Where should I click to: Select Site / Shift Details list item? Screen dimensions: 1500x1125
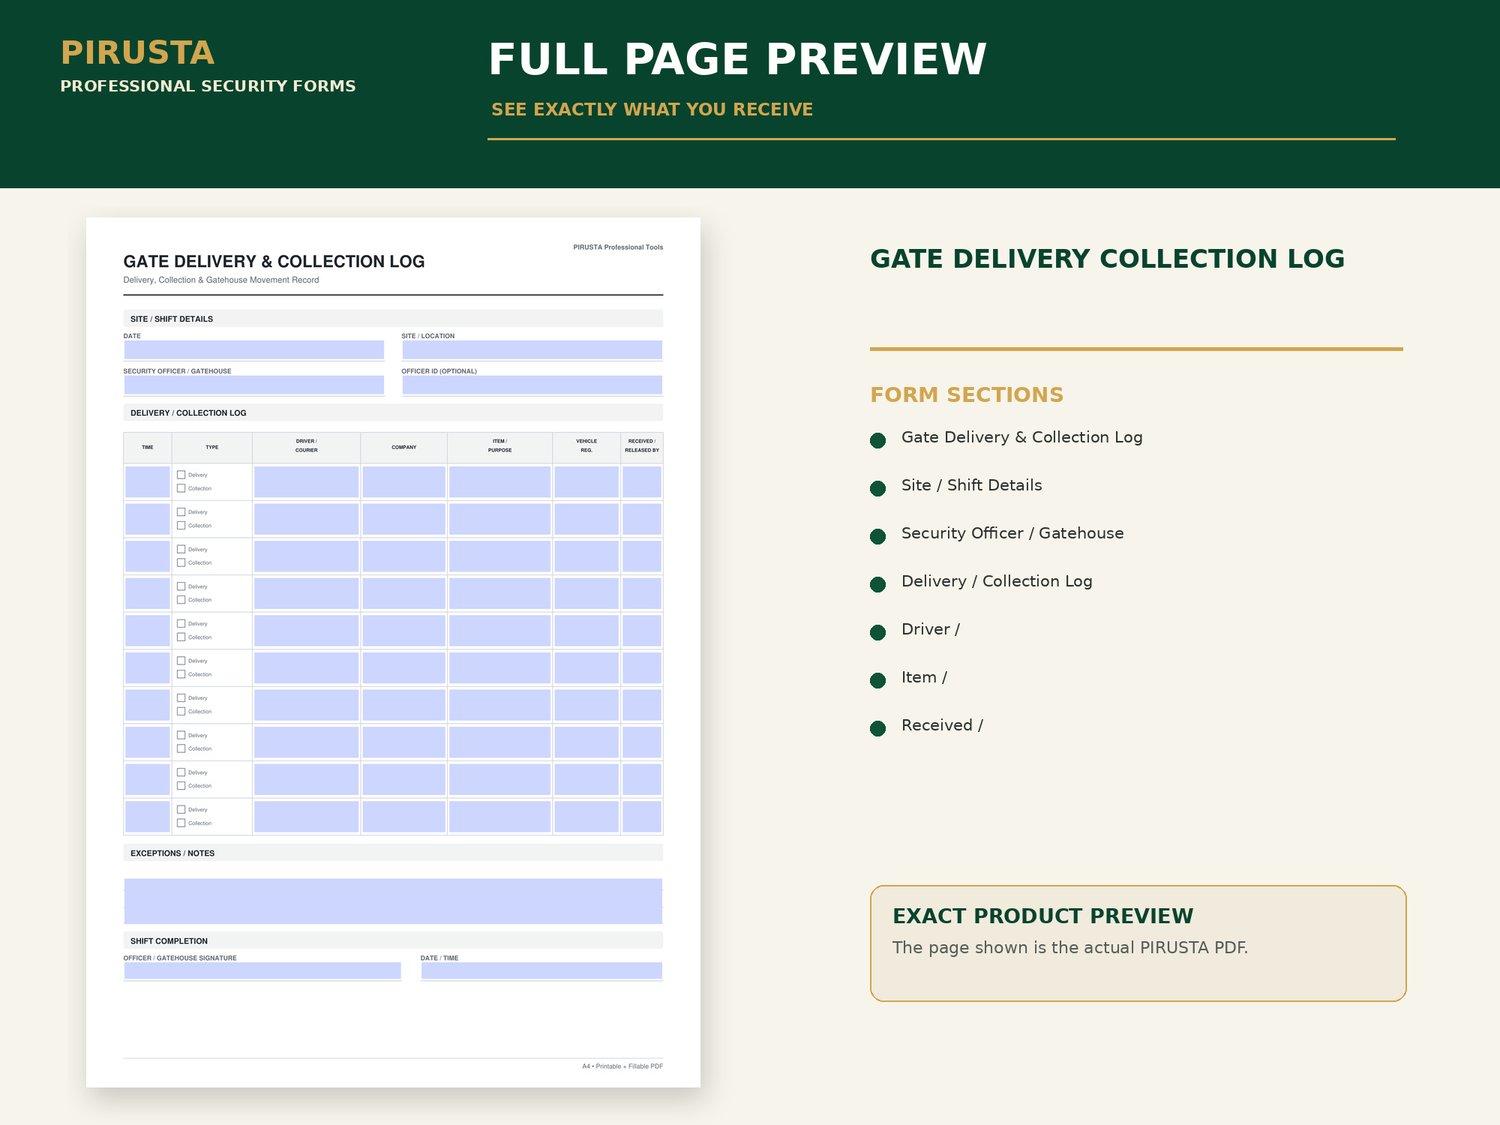coord(971,485)
